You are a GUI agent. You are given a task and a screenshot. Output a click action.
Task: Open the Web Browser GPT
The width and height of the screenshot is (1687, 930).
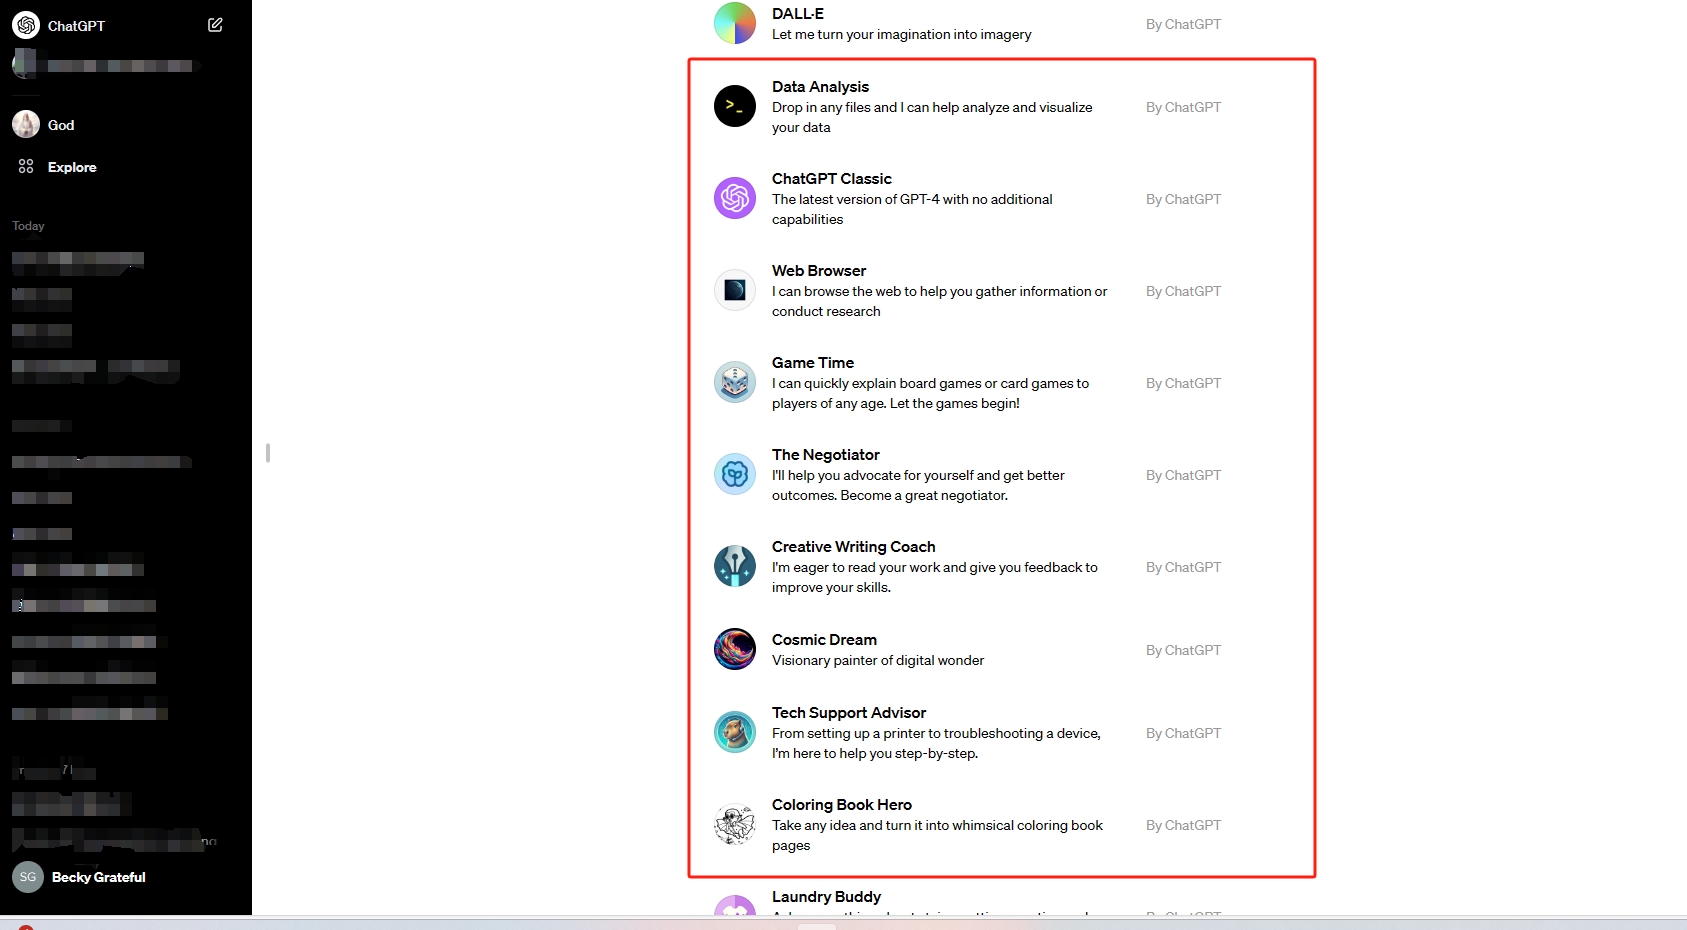tap(819, 271)
